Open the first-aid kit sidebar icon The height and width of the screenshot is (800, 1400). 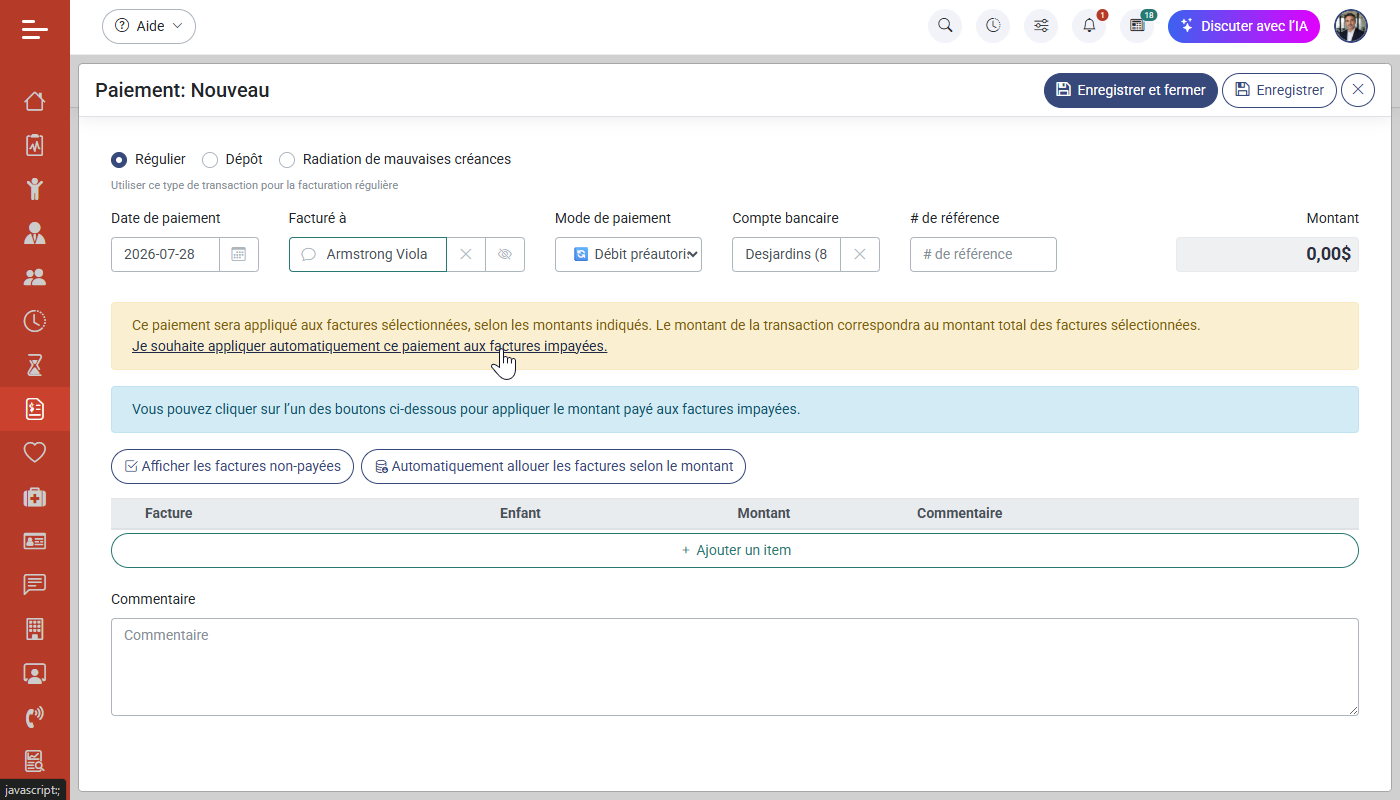point(35,497)
